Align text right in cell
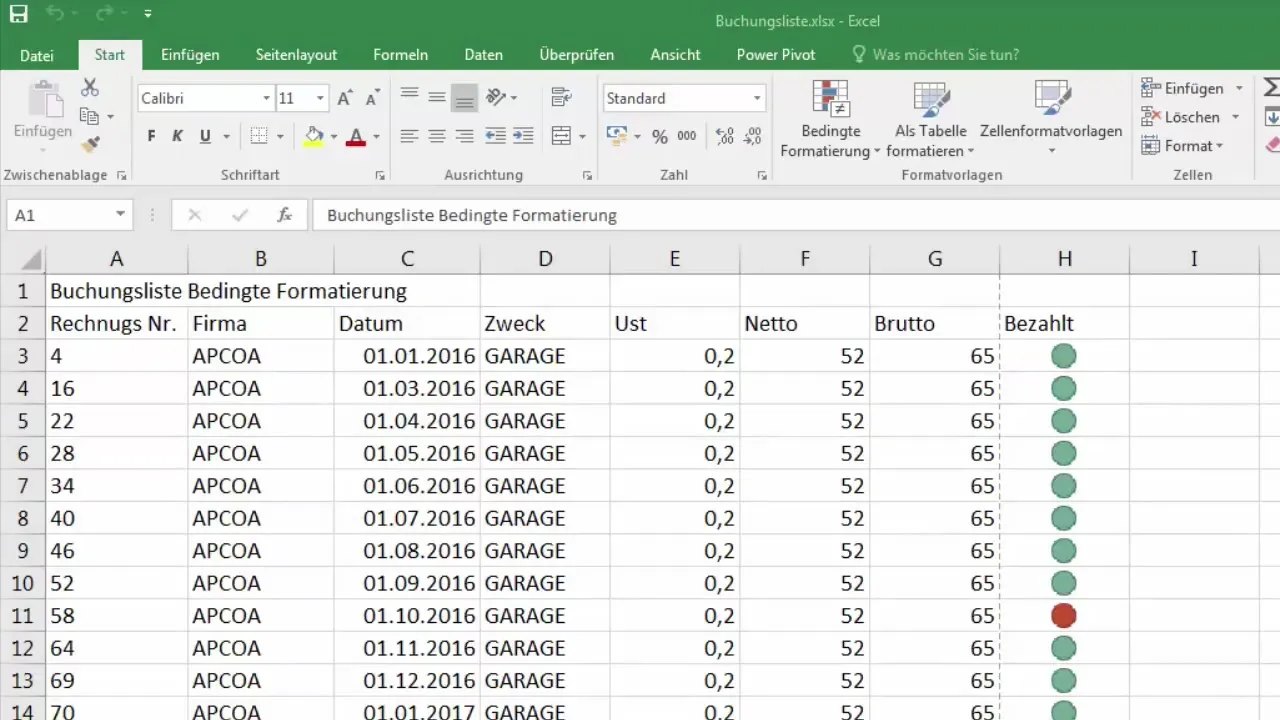 (464, 136)
